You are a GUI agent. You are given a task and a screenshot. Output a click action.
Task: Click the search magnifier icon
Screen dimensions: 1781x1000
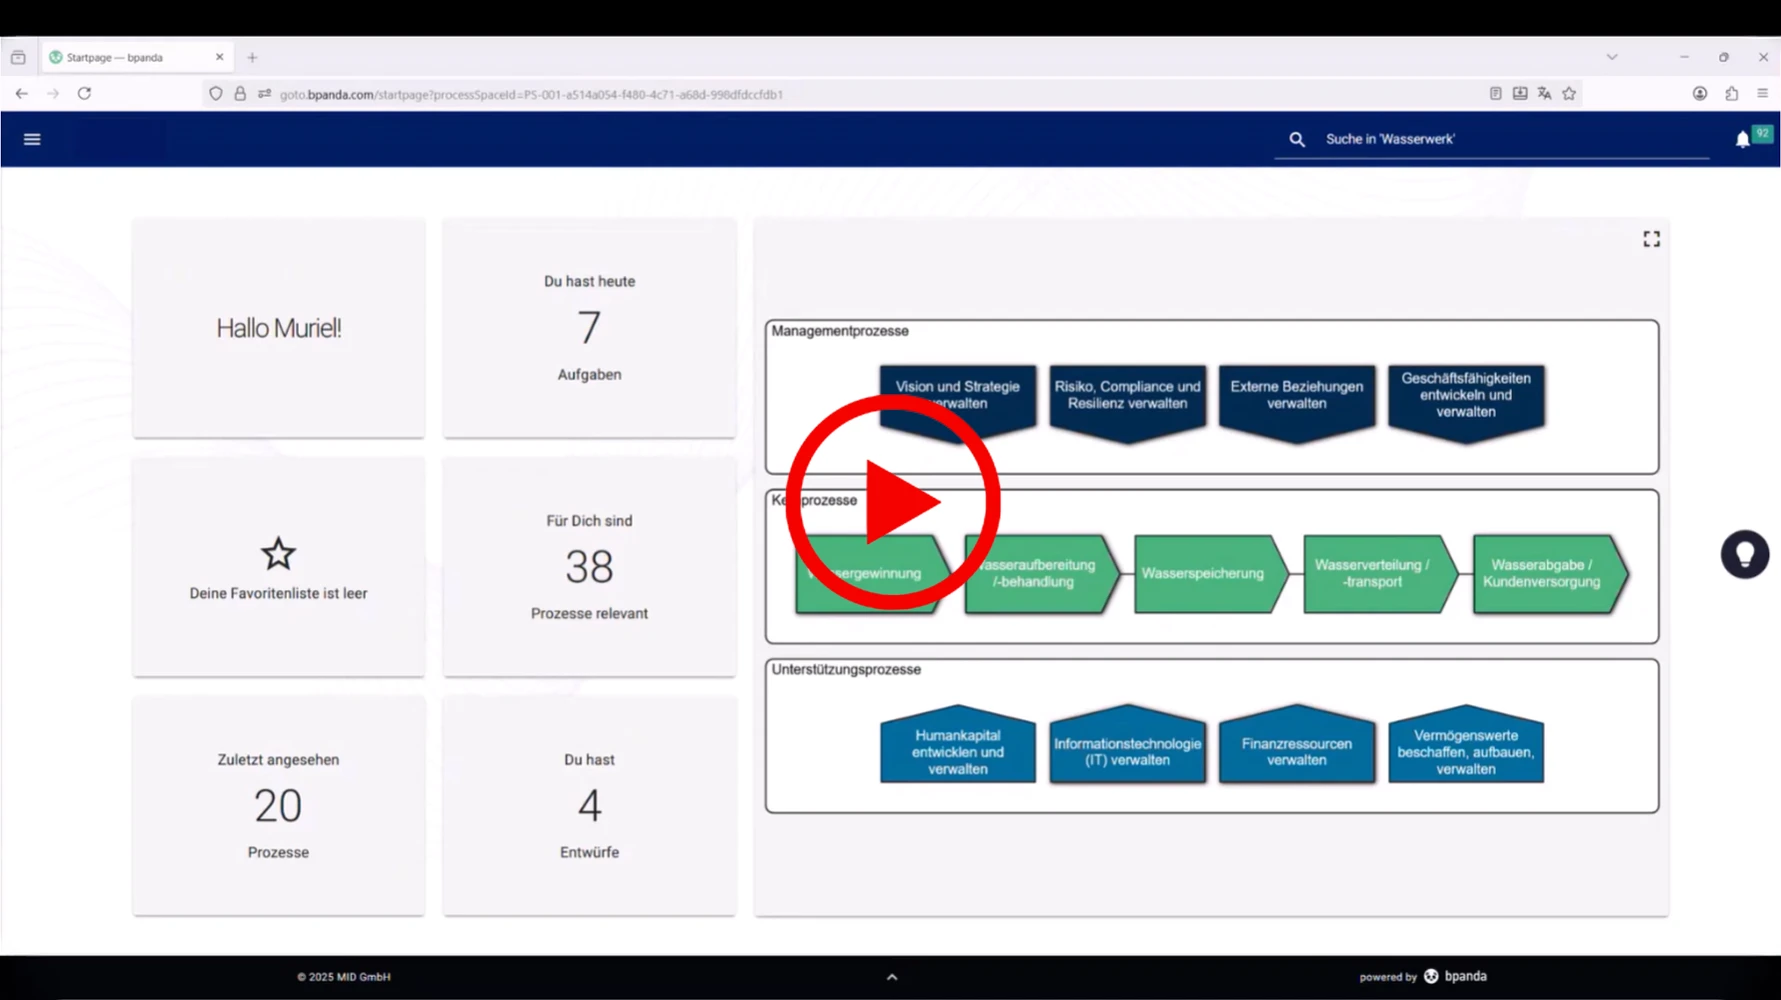tap(1297, 140)
